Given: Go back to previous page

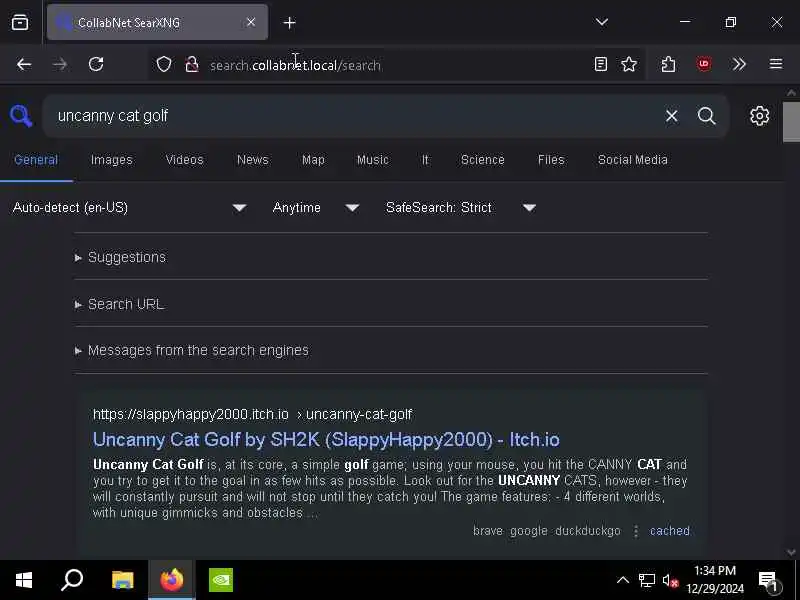Looking at the screenshot, I should pyautogui.click(x=24, y=64).
